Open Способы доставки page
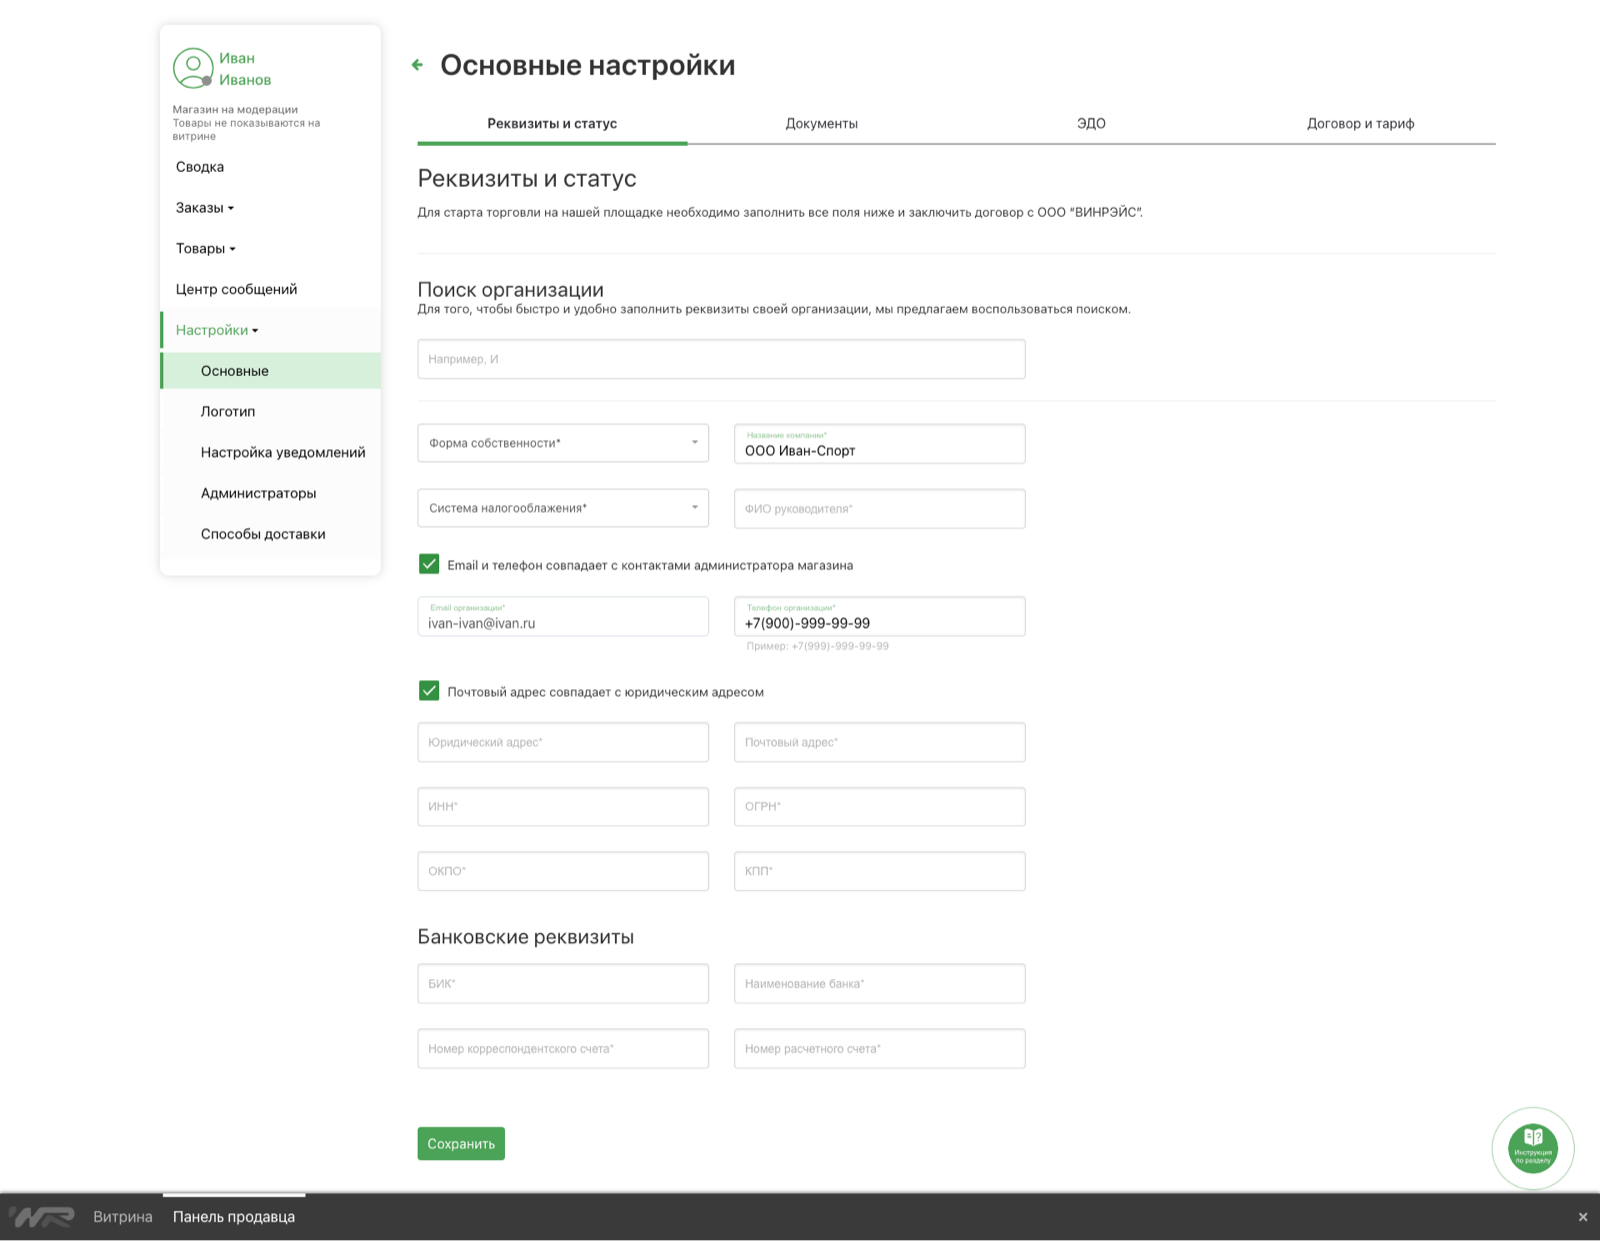Viewport: 1600px width, 1241px height. tap(263, 534)
